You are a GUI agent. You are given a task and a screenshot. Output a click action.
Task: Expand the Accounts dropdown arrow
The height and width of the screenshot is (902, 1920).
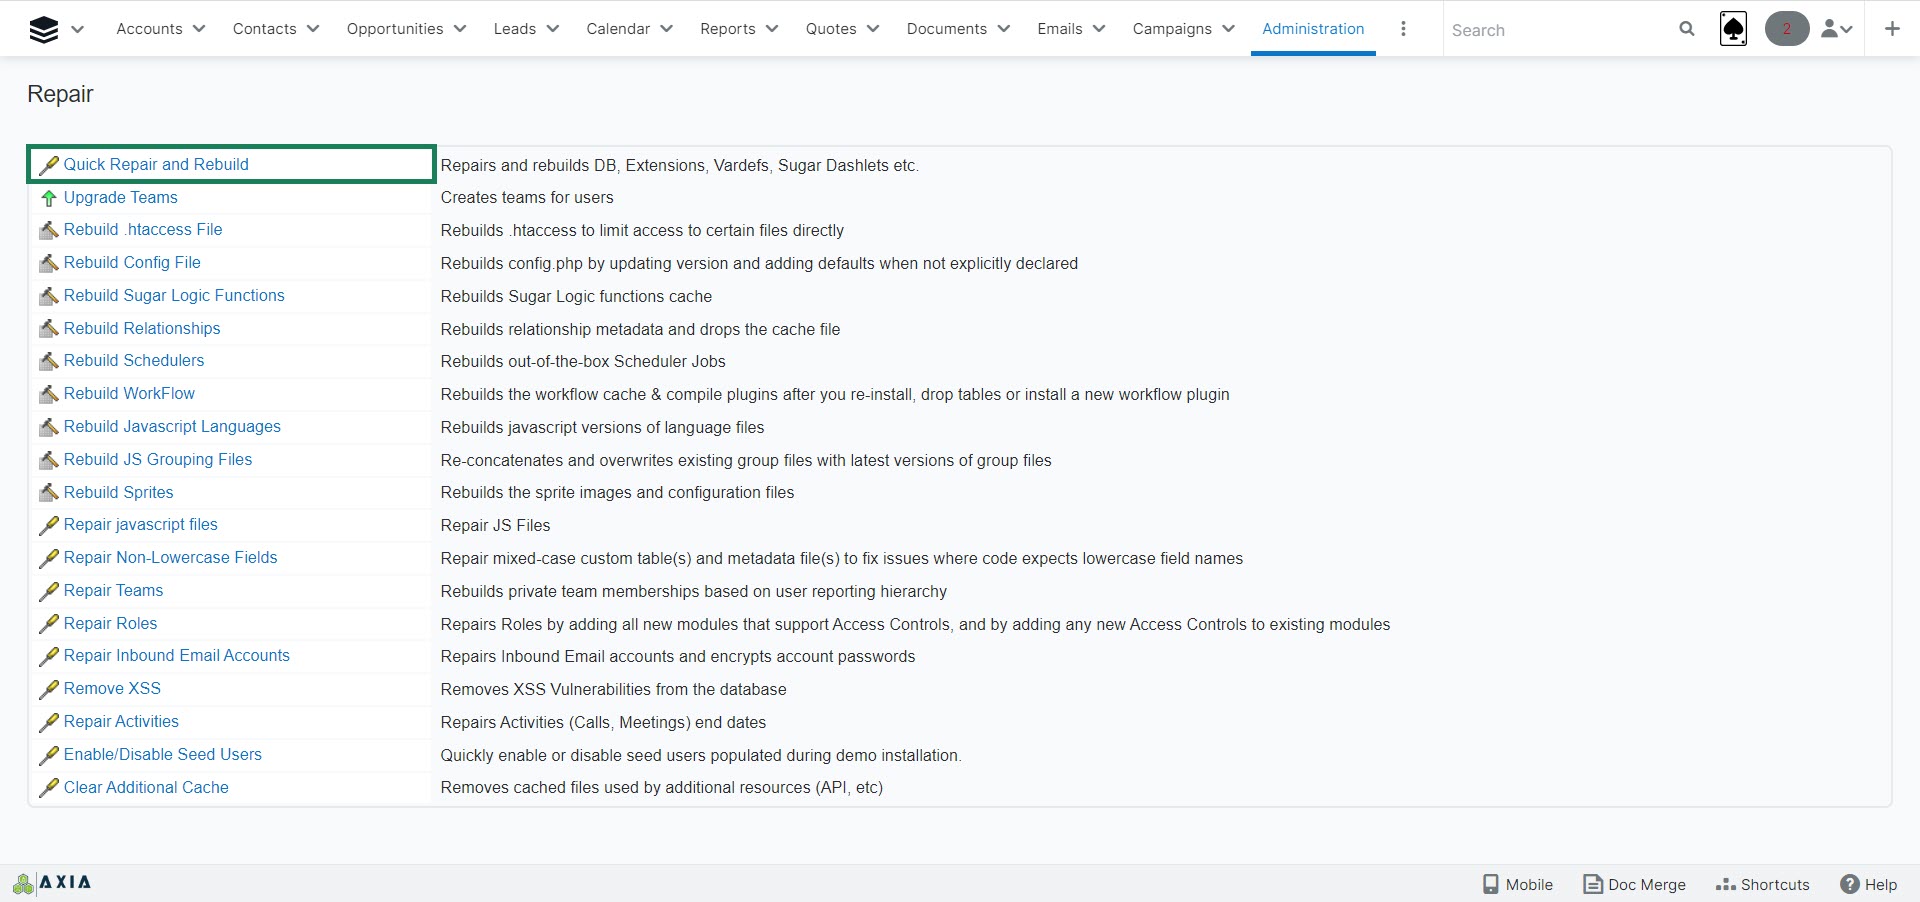(x=199, y=29)
